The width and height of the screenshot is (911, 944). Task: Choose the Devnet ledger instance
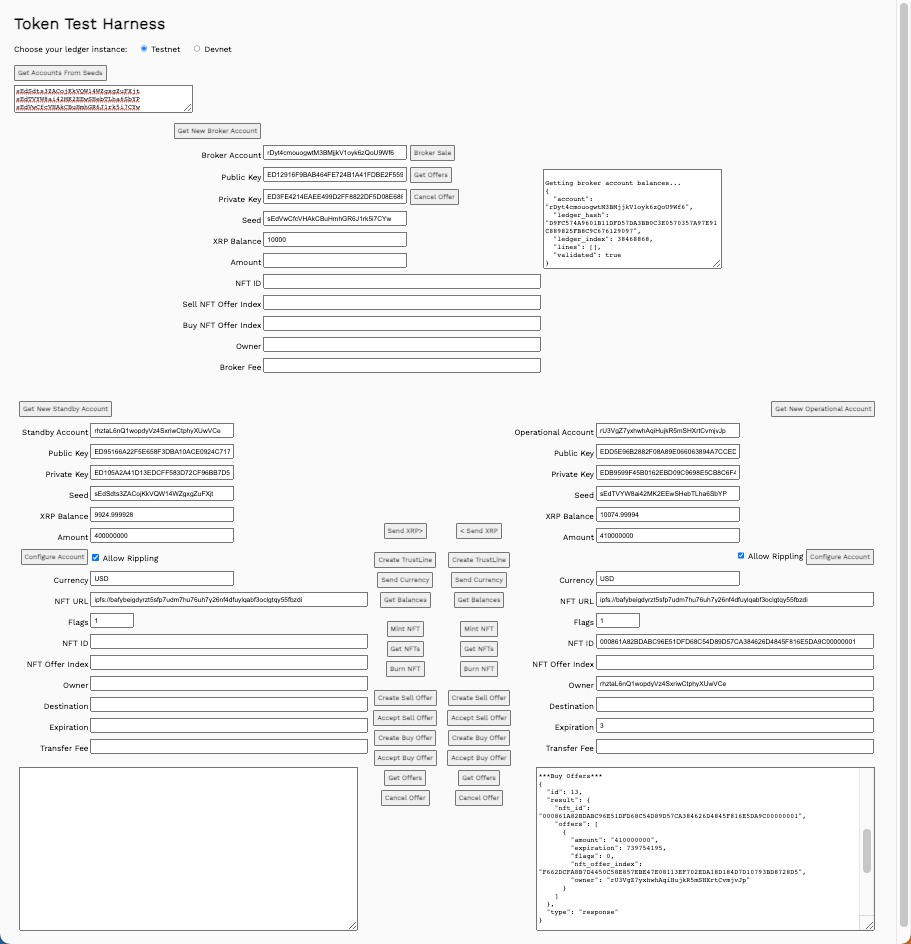pyautogui.click(x=196, y=49)
